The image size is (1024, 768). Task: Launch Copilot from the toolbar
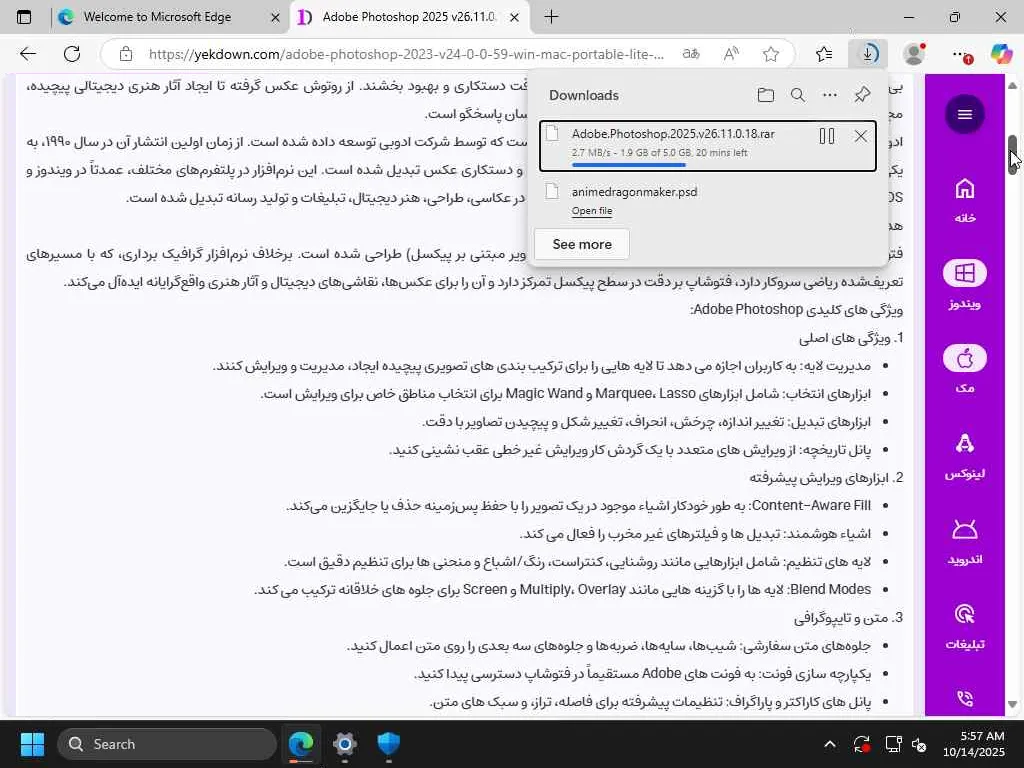click(x=1001, y=54)
